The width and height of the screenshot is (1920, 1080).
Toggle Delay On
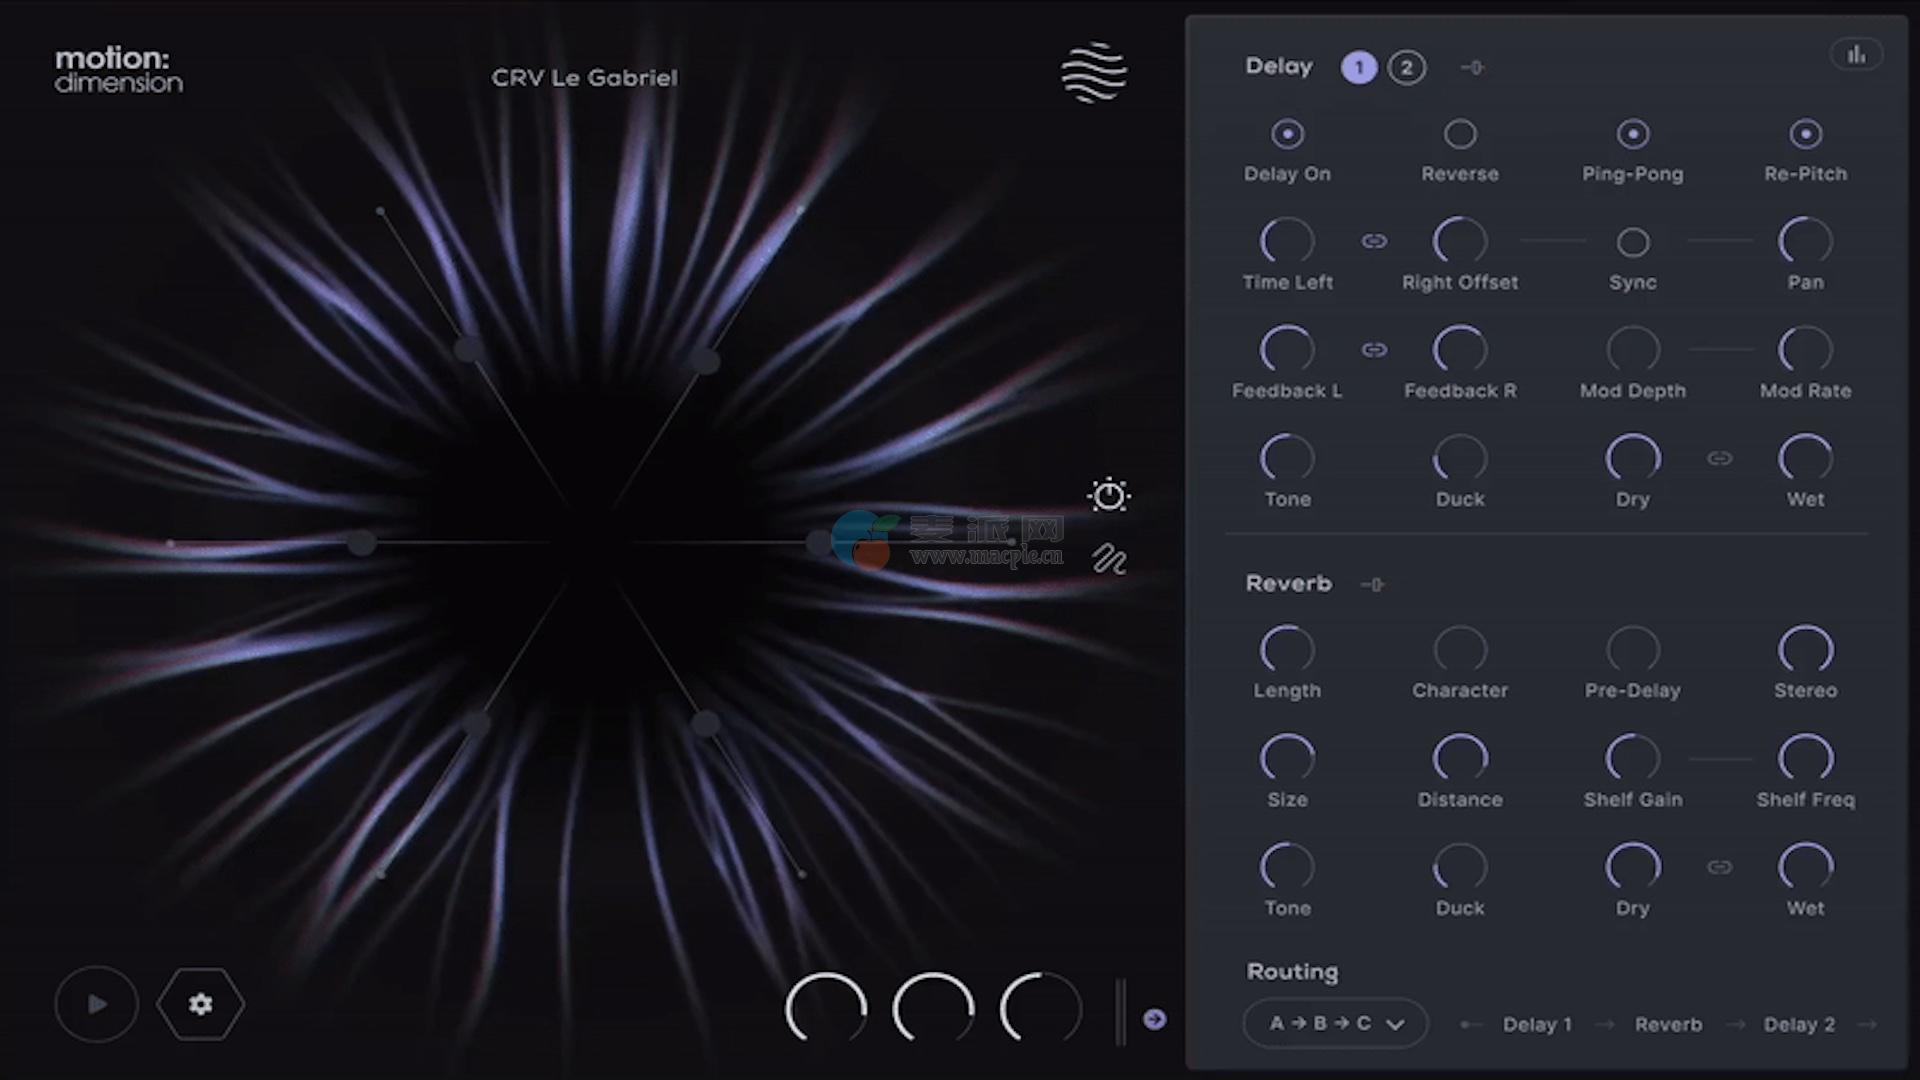pyautogui.click(x=1287, y=134)
